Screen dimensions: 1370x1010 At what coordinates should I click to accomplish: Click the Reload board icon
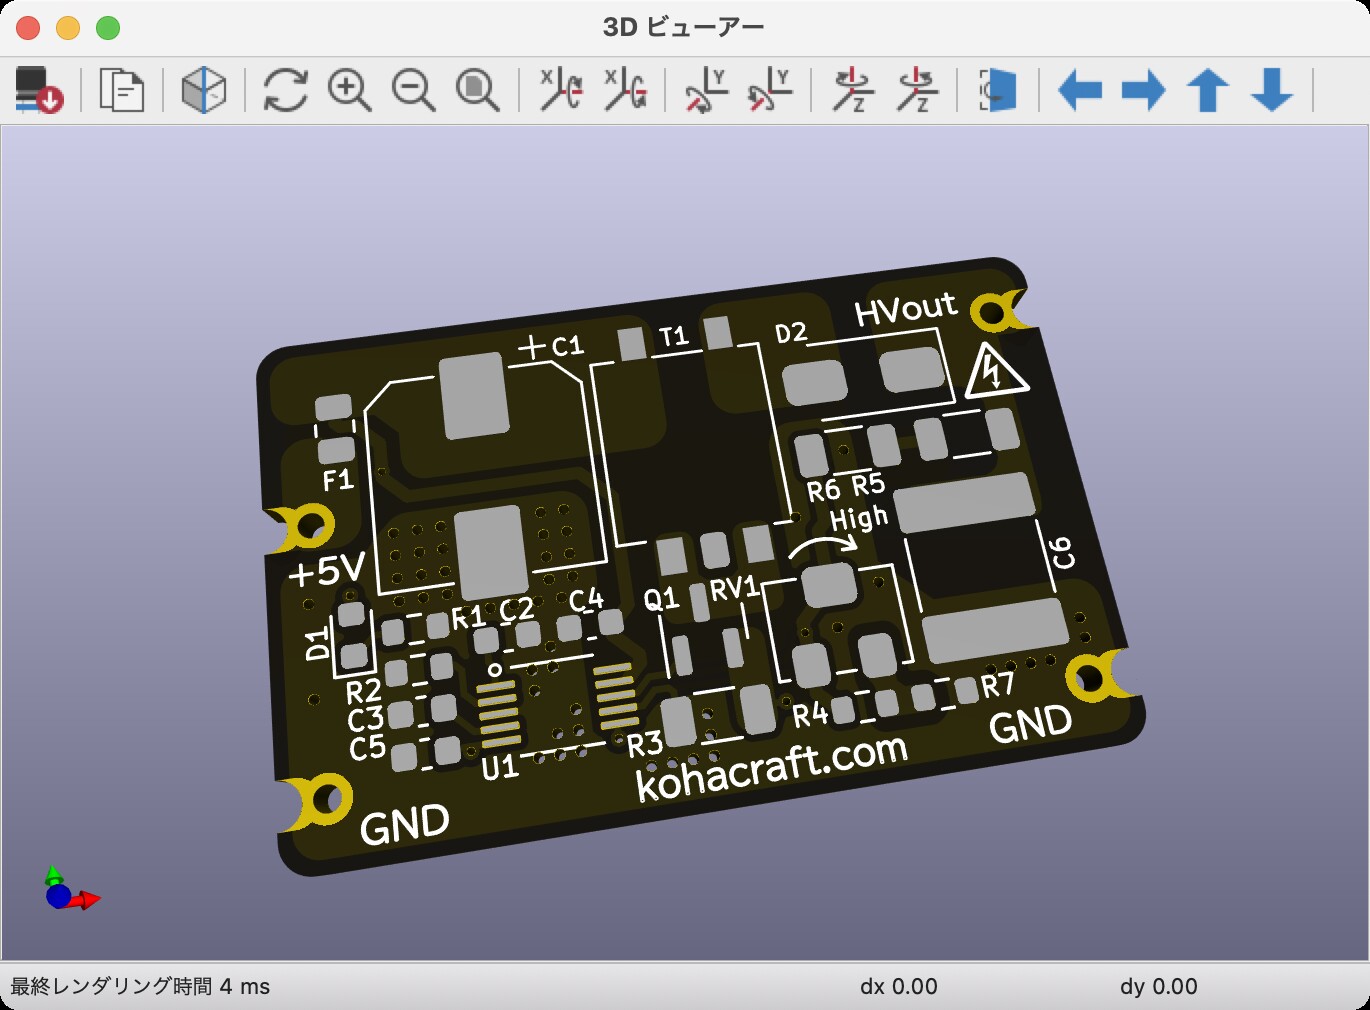coord(39,90)
